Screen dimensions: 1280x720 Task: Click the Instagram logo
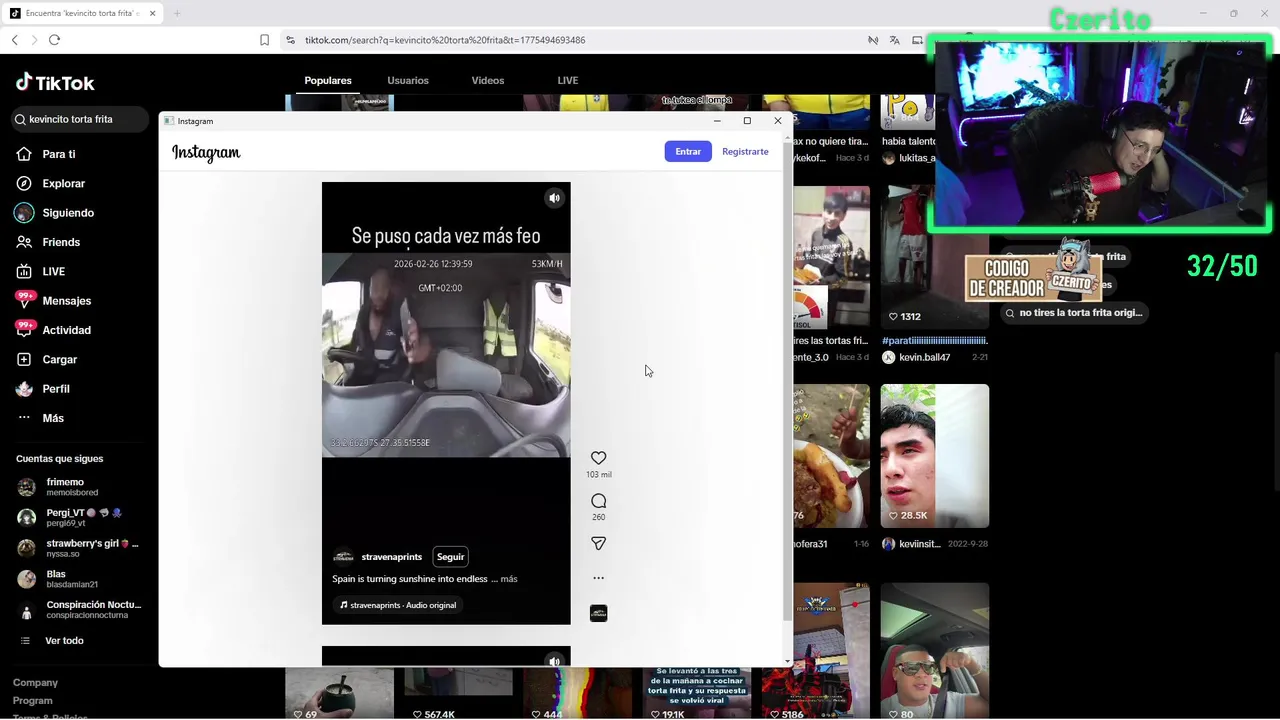[206, 152]
